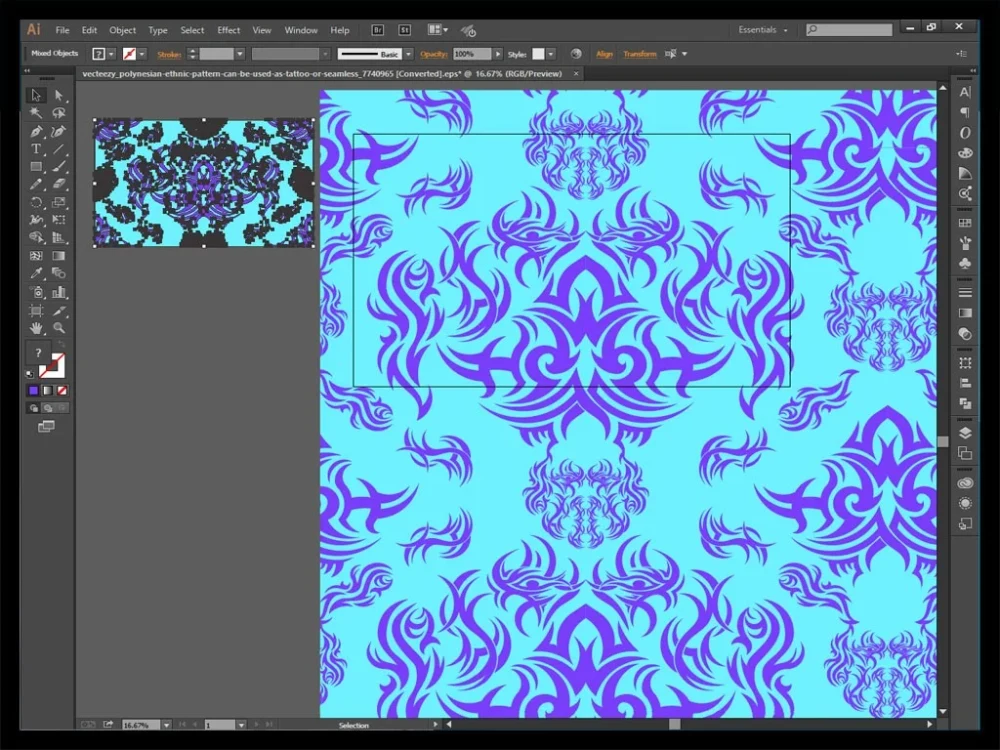Enable Draw Behind mode

point(48,408)
